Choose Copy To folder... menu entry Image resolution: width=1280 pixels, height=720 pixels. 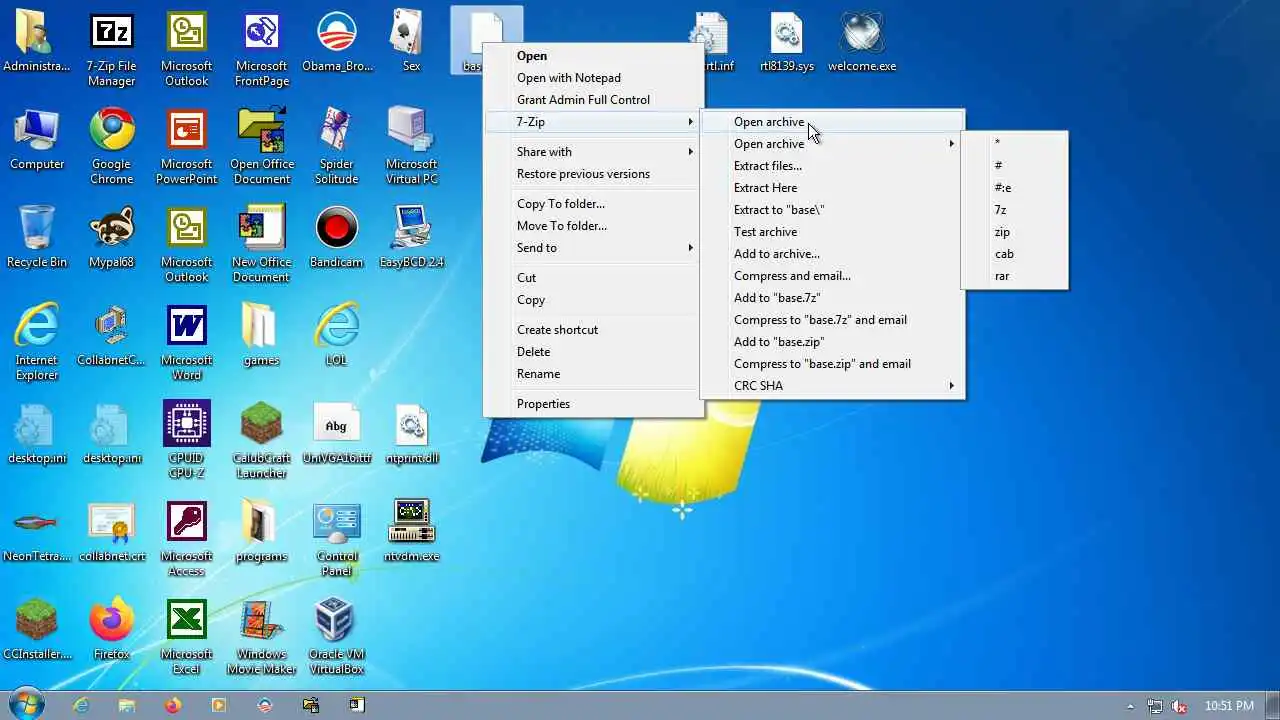(593, 204)
